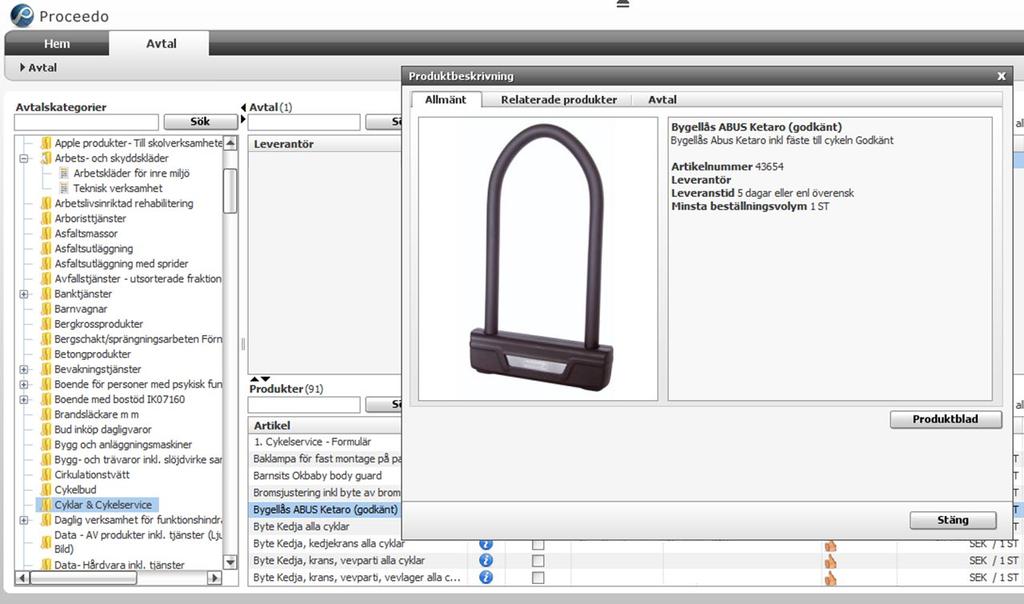Click the category tree scroll-right arrow
The image size is (1024, 604).
tap(214, 578)
